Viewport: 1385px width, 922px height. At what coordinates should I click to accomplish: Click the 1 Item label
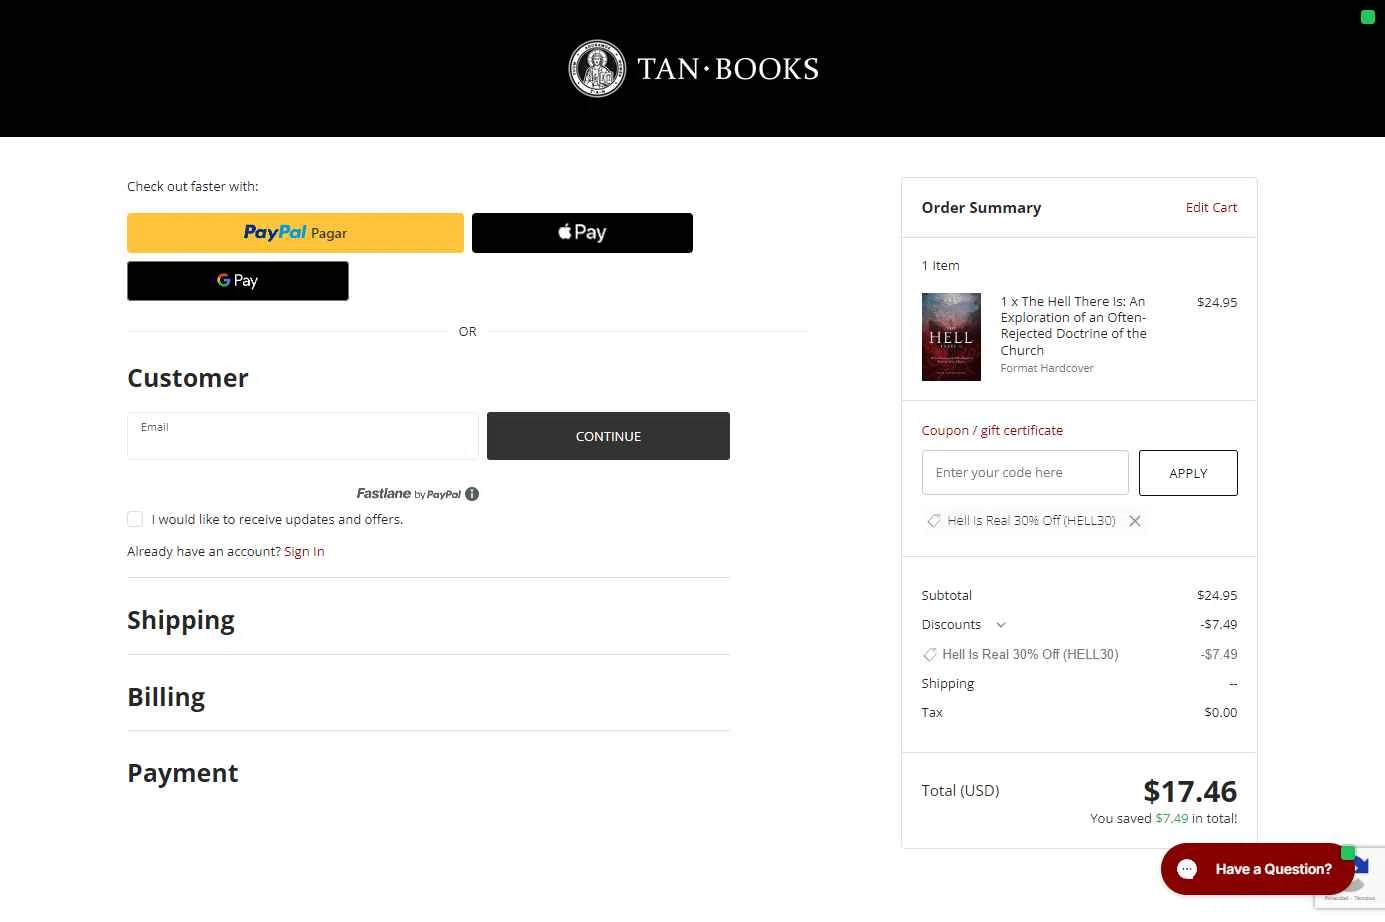(x=940, y=265)
